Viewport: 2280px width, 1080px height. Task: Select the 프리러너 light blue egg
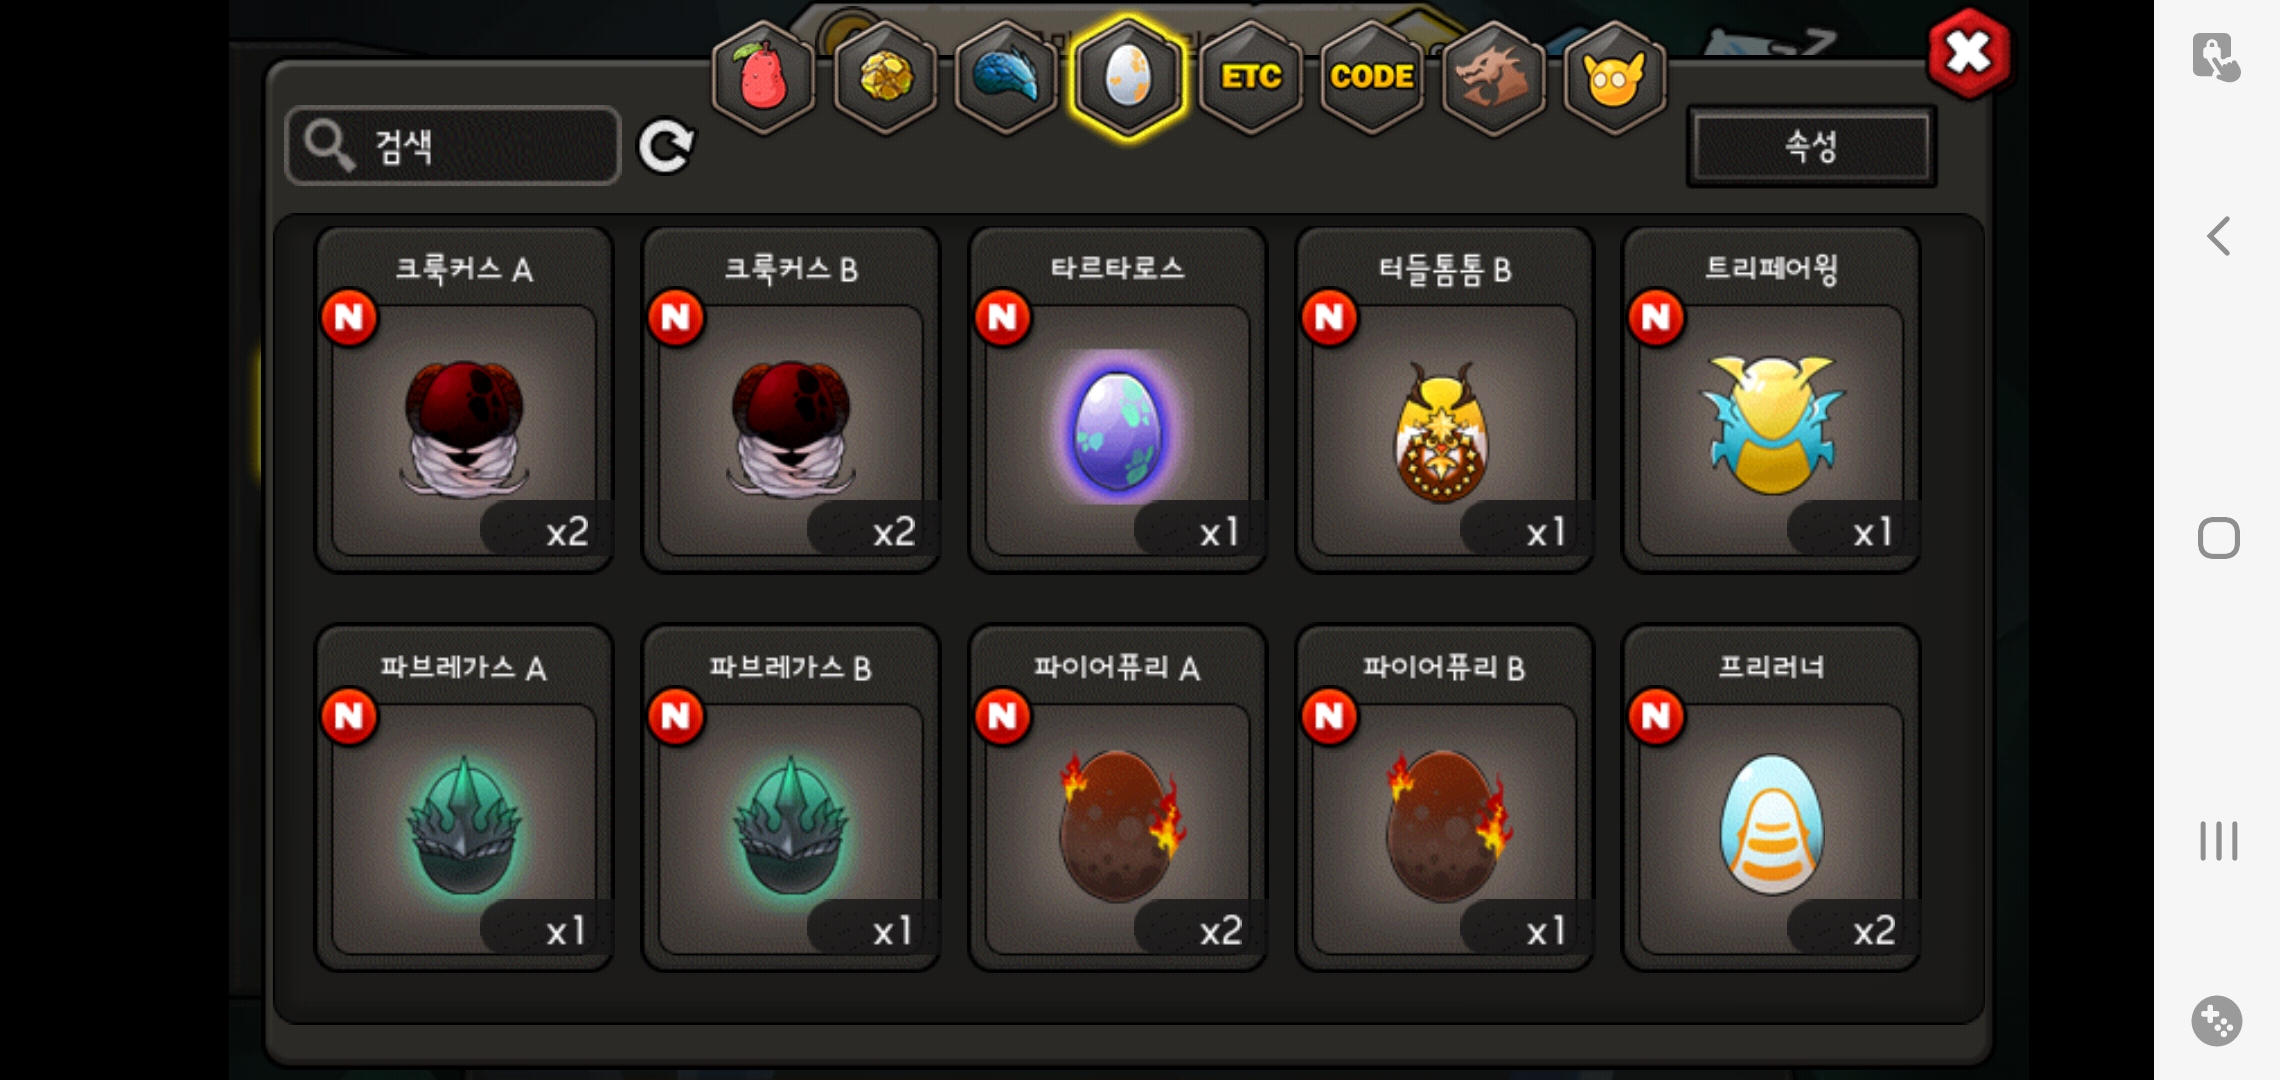(1771, 798)
